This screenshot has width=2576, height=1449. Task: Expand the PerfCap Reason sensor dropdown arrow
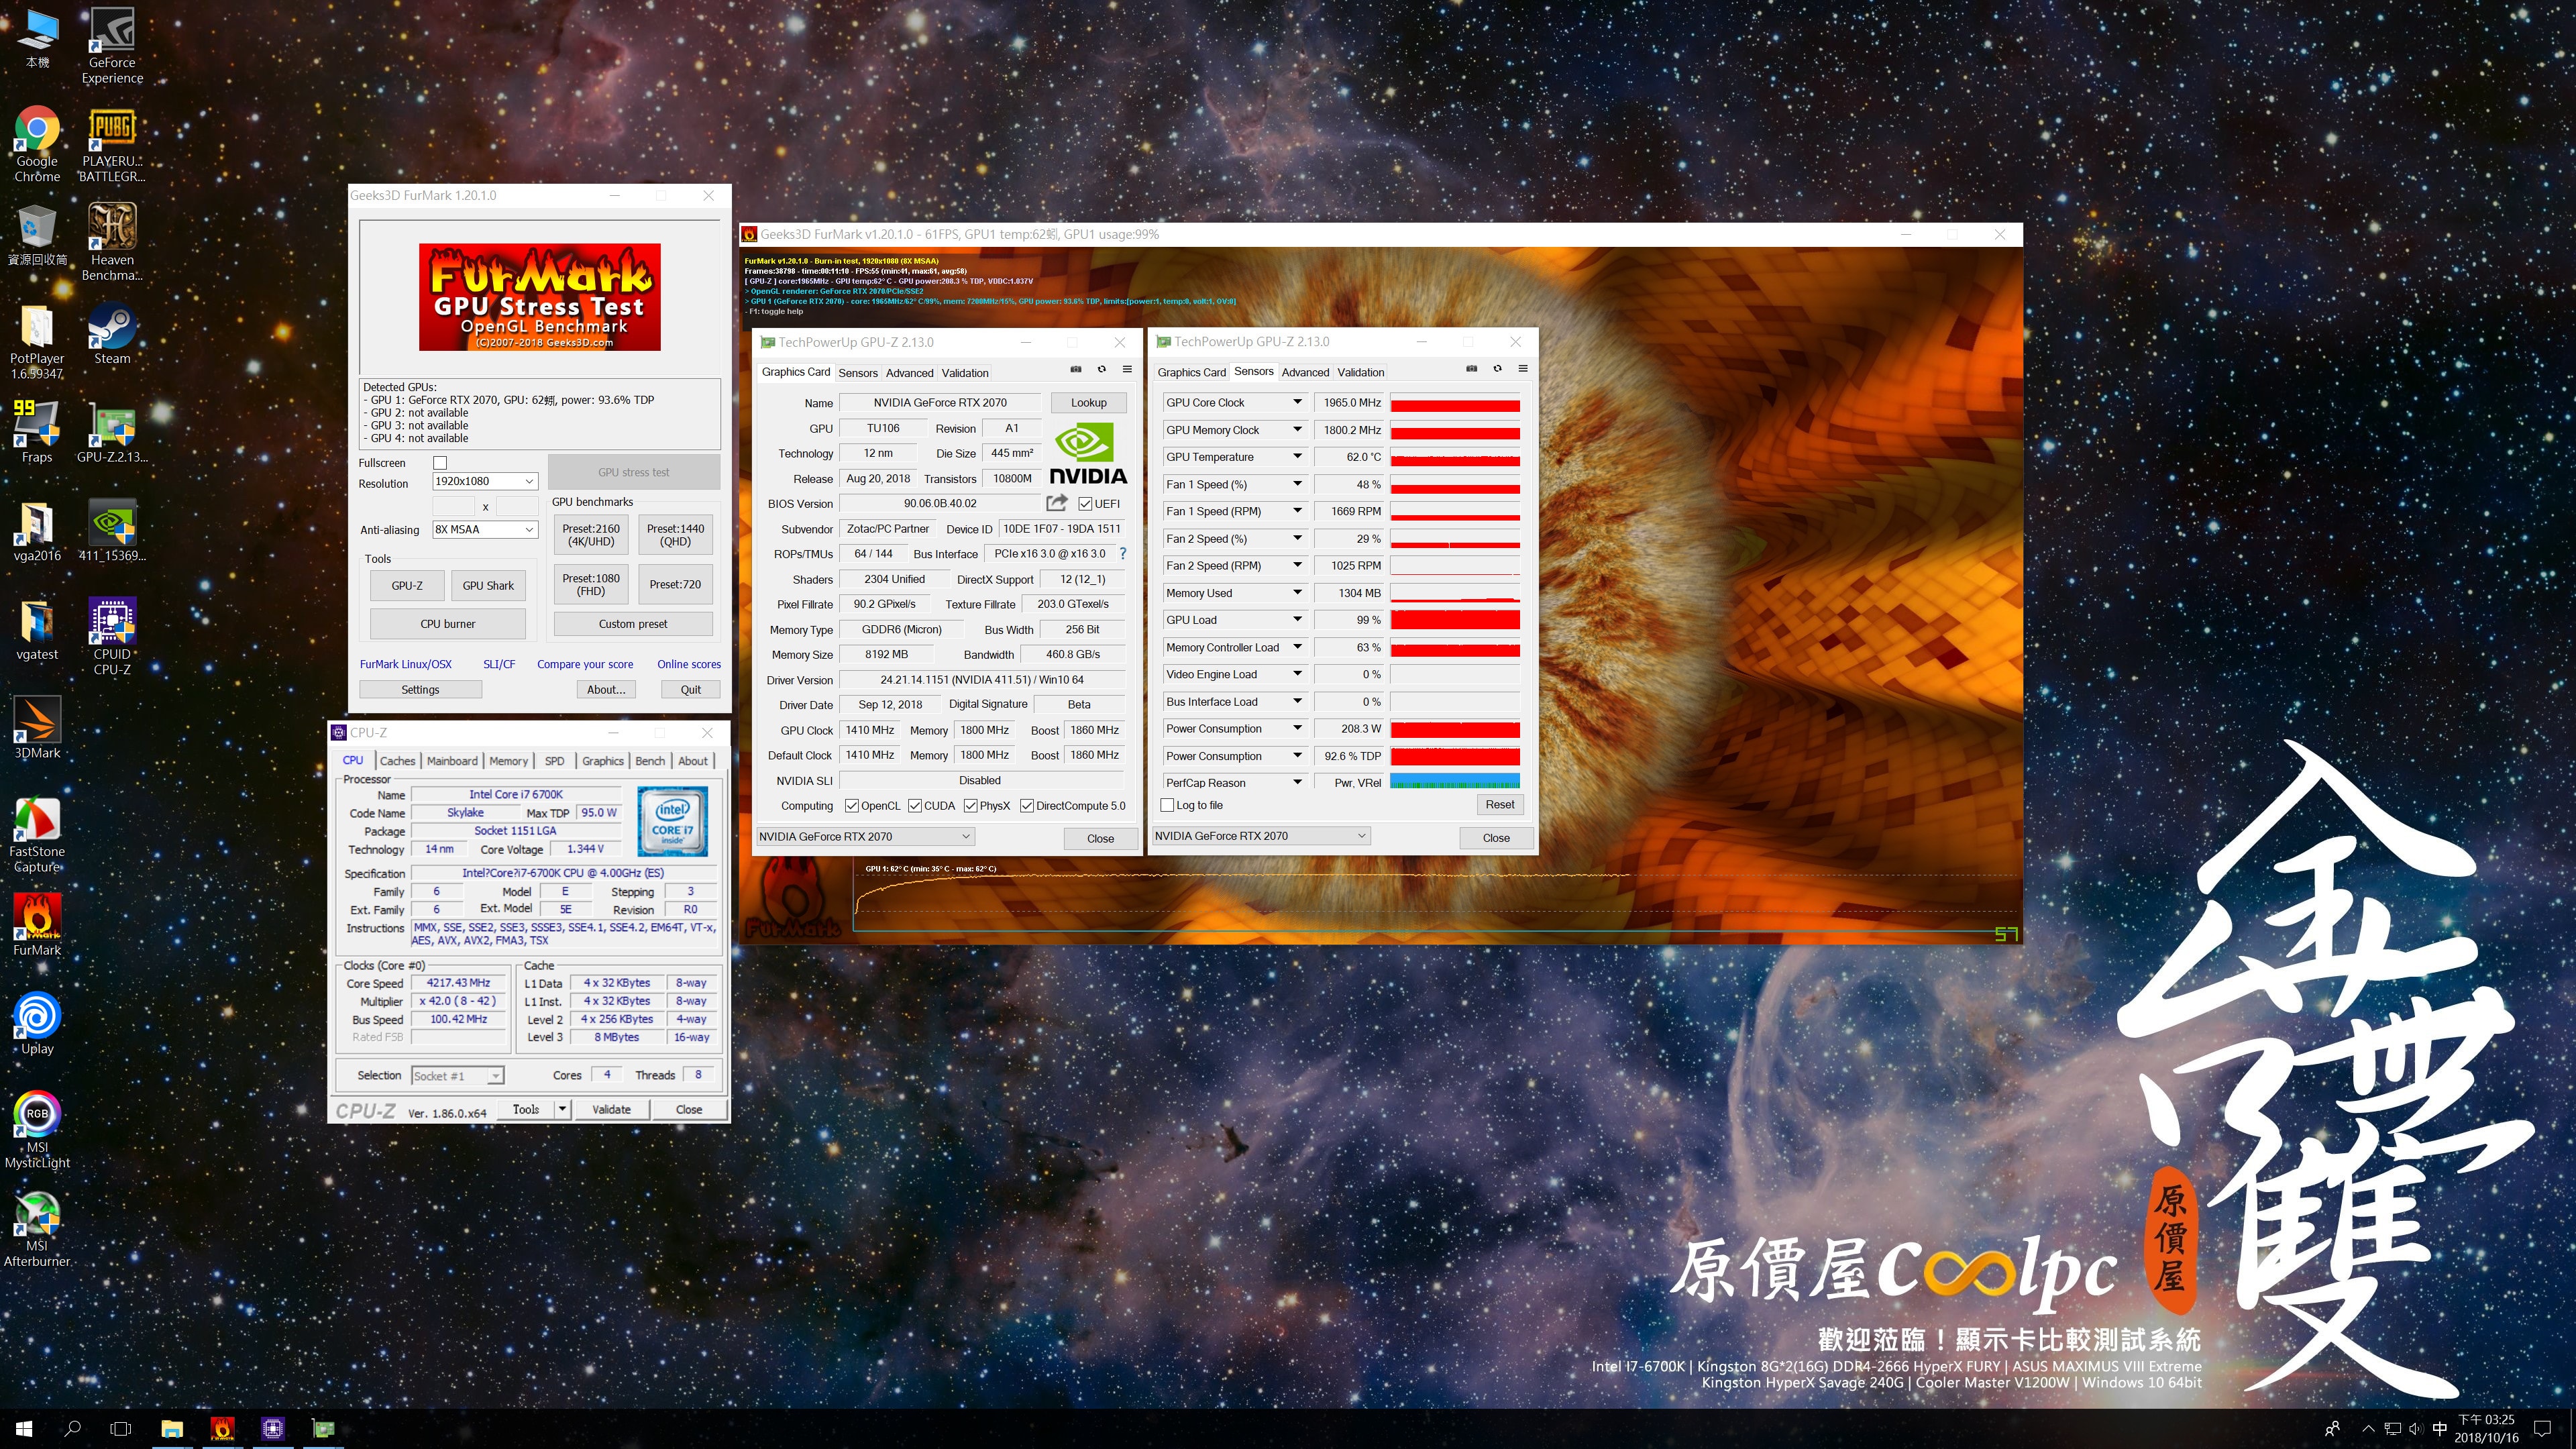(1297, 782)
